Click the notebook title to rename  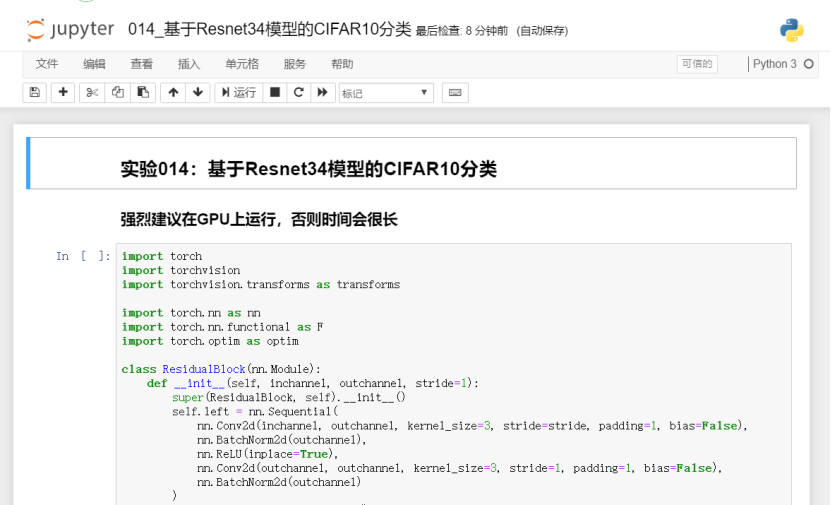(x=270, y=30)
